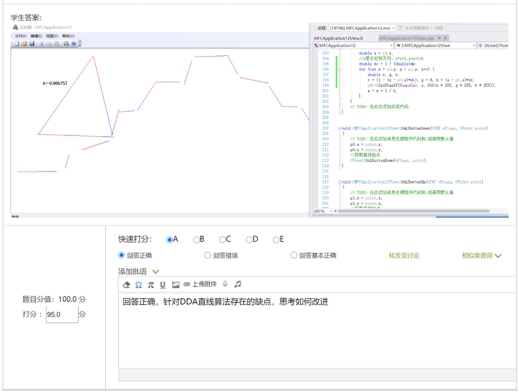The image size is (519, 392).
Task: Click the music note audio icon
Action: [238, 284]
